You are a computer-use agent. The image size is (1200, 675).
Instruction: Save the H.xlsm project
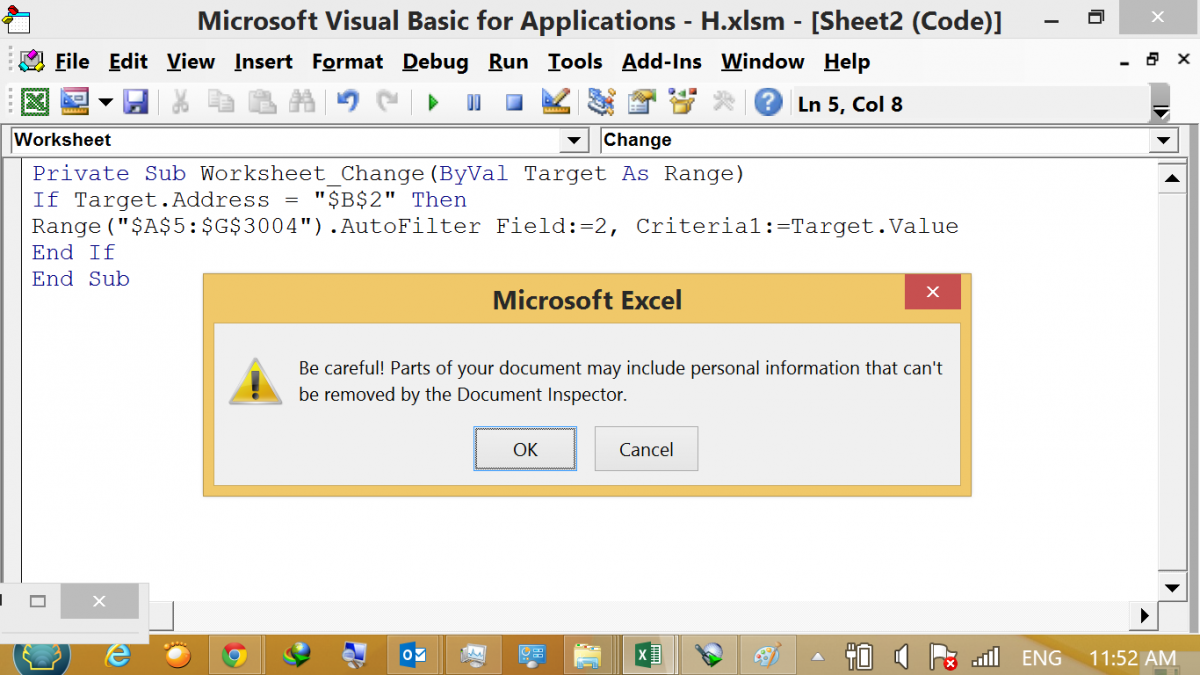click(x=135, y=101)
